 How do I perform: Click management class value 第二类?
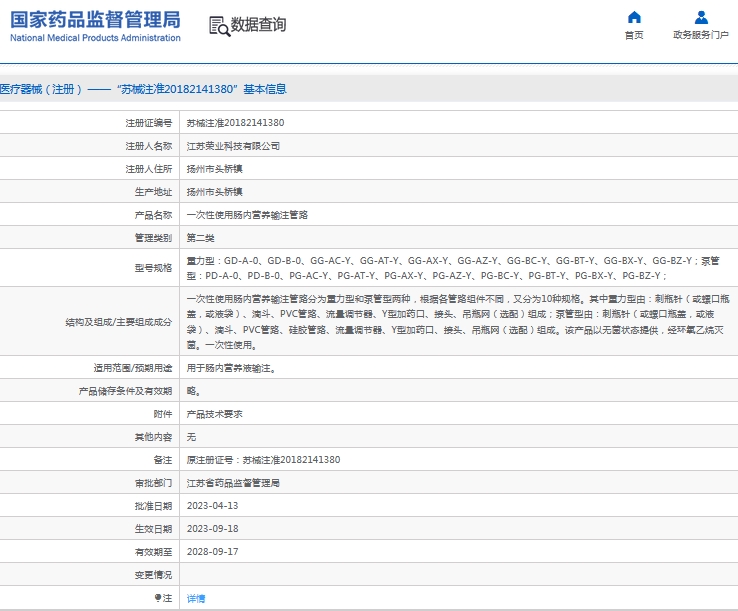[x=201, y=238]
